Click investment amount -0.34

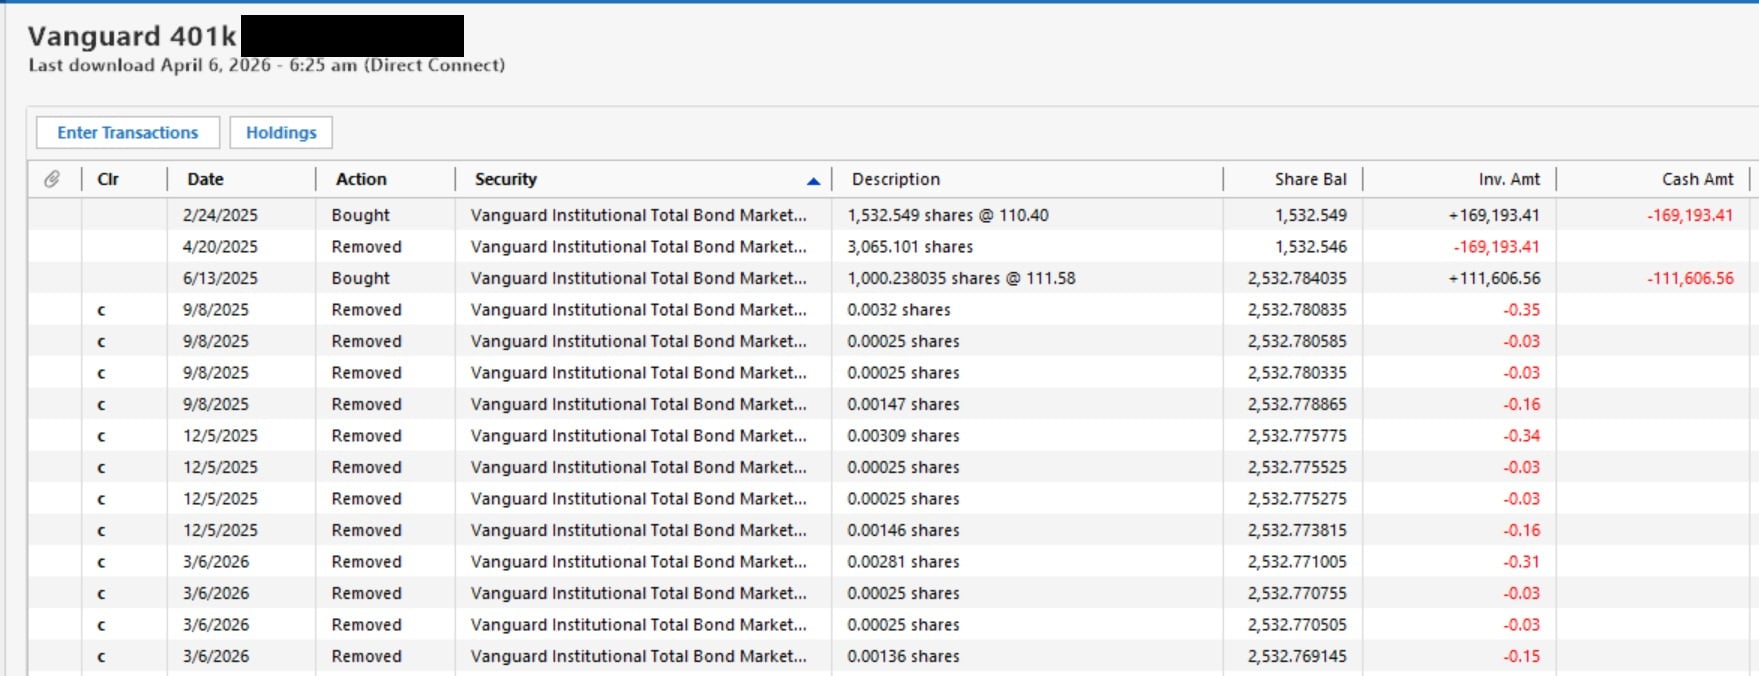1521,436
